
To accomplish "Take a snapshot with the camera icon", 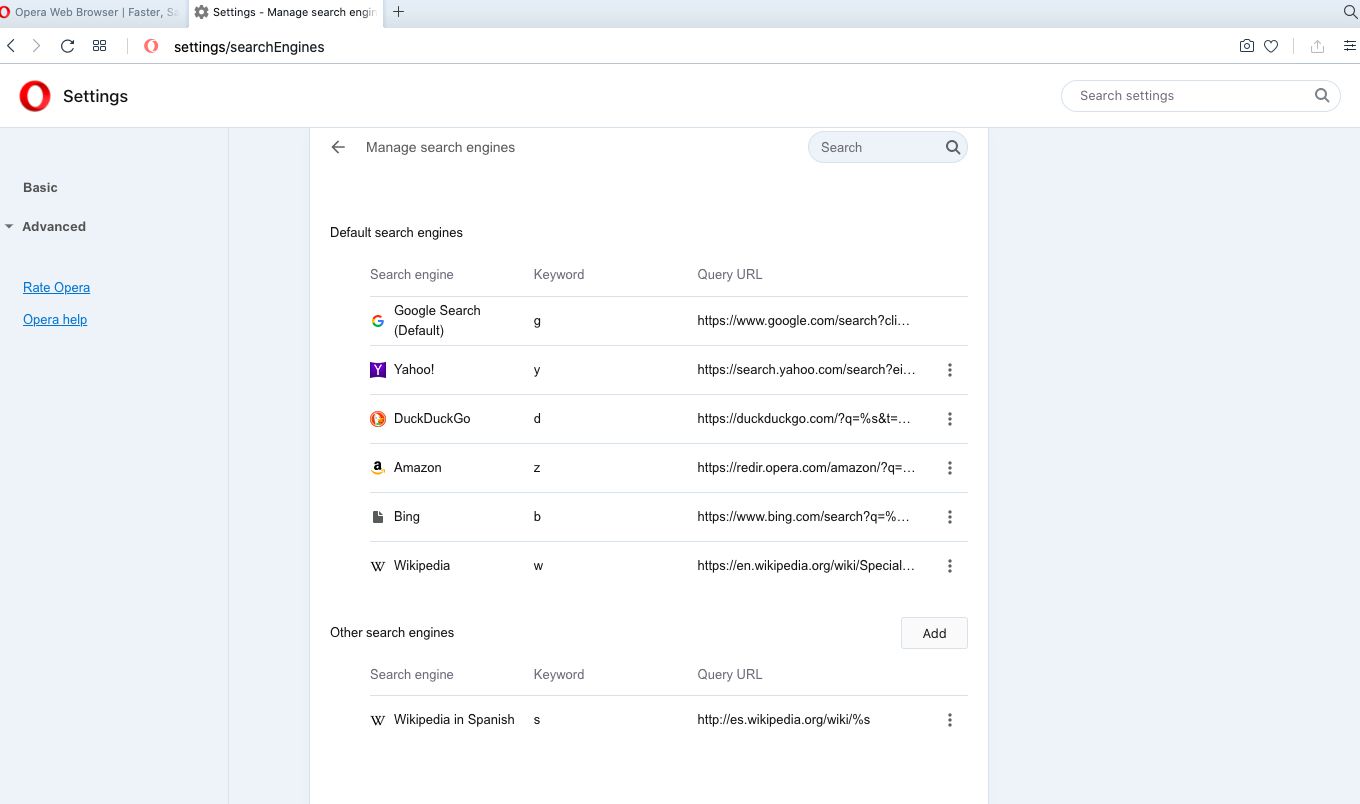I will click(x=1247, y=46).
